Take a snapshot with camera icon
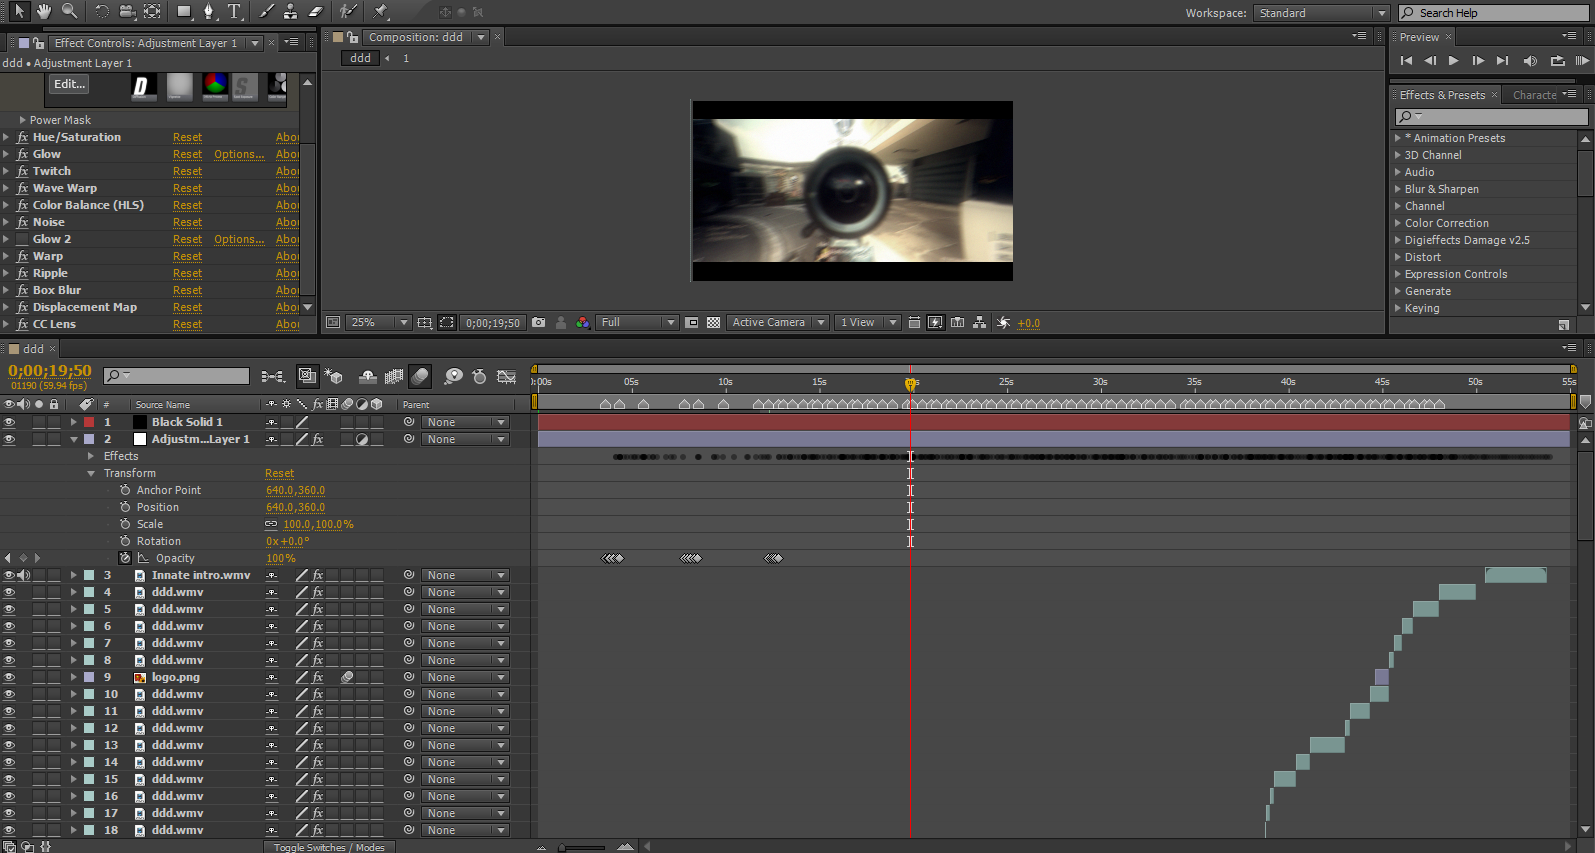The width and height of the screenshot is (1595, 853). [539, 323]
